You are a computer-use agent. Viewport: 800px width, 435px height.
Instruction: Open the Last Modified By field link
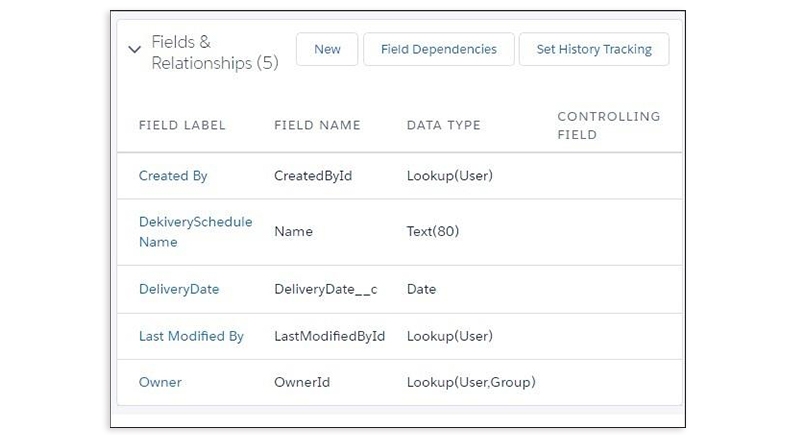pos(191,336)
